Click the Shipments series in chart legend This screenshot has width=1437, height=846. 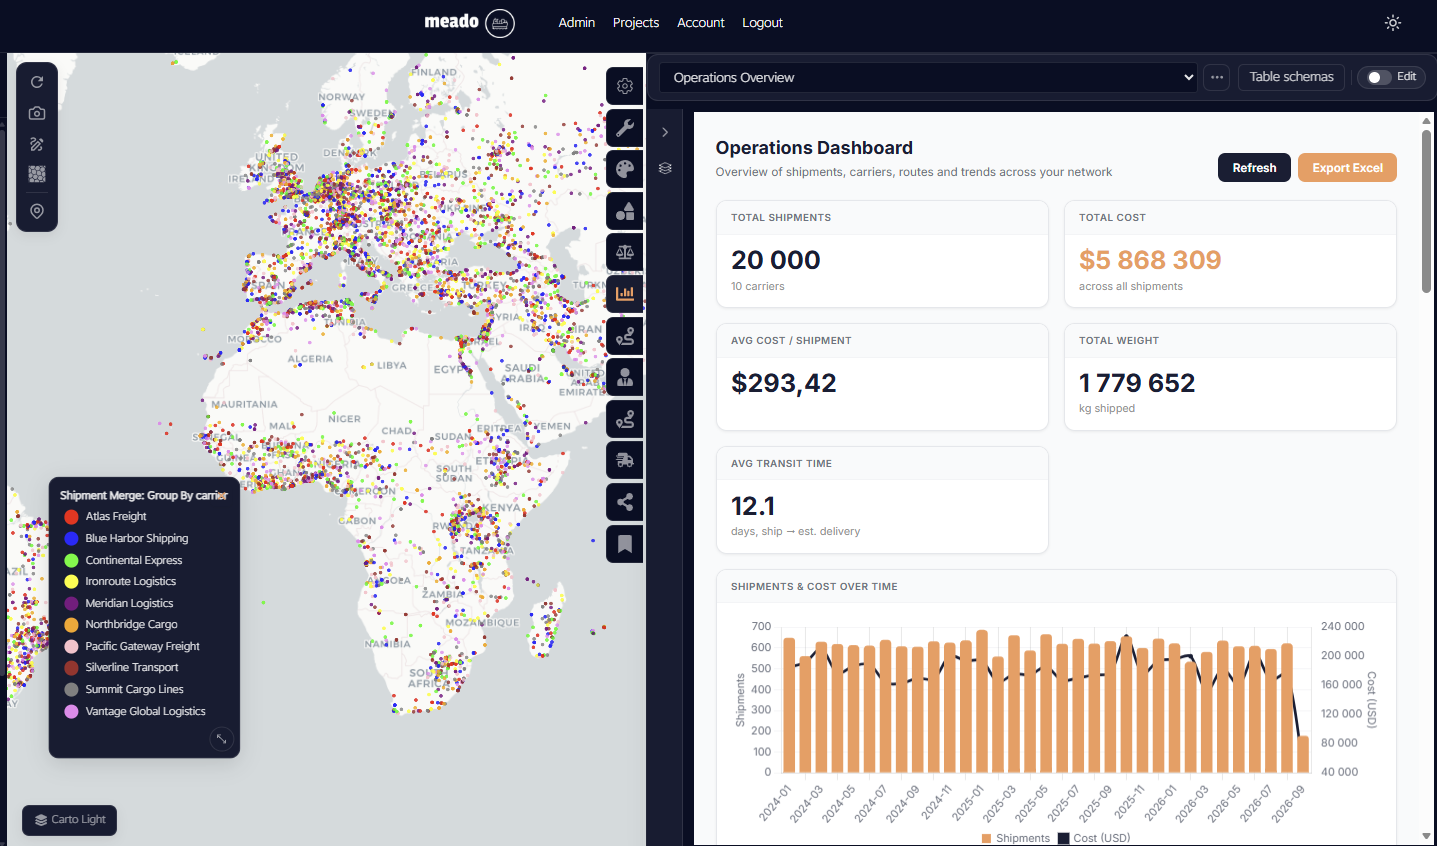pyautogui.click(x=1016, y=838)
